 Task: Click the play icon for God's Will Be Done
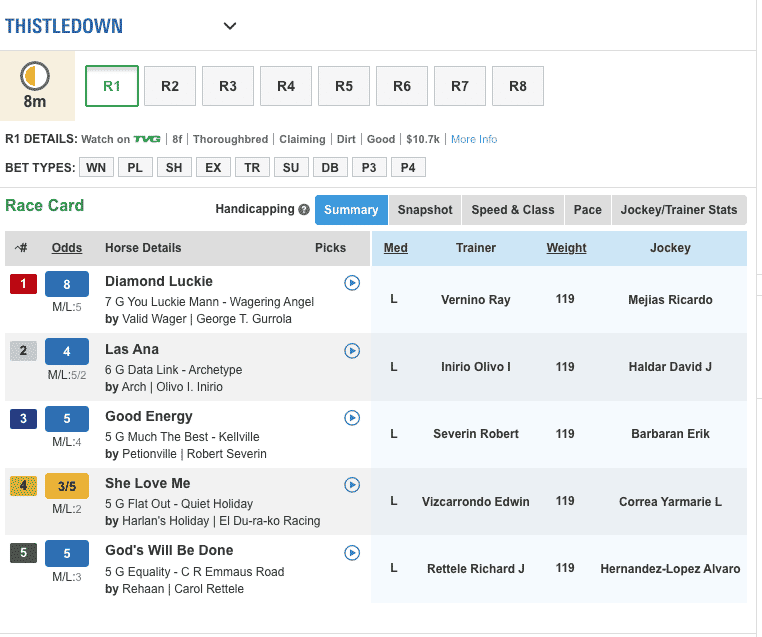point(352,552)
